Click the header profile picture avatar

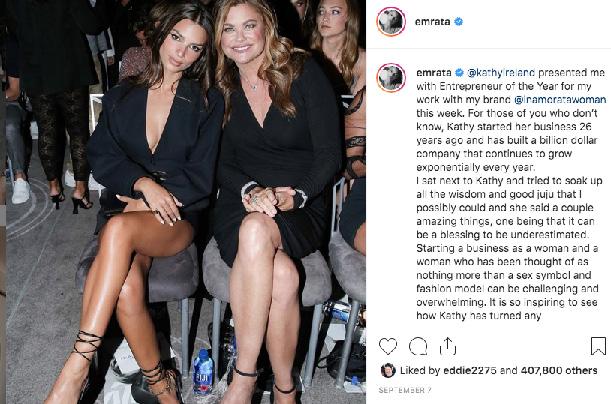391,21
